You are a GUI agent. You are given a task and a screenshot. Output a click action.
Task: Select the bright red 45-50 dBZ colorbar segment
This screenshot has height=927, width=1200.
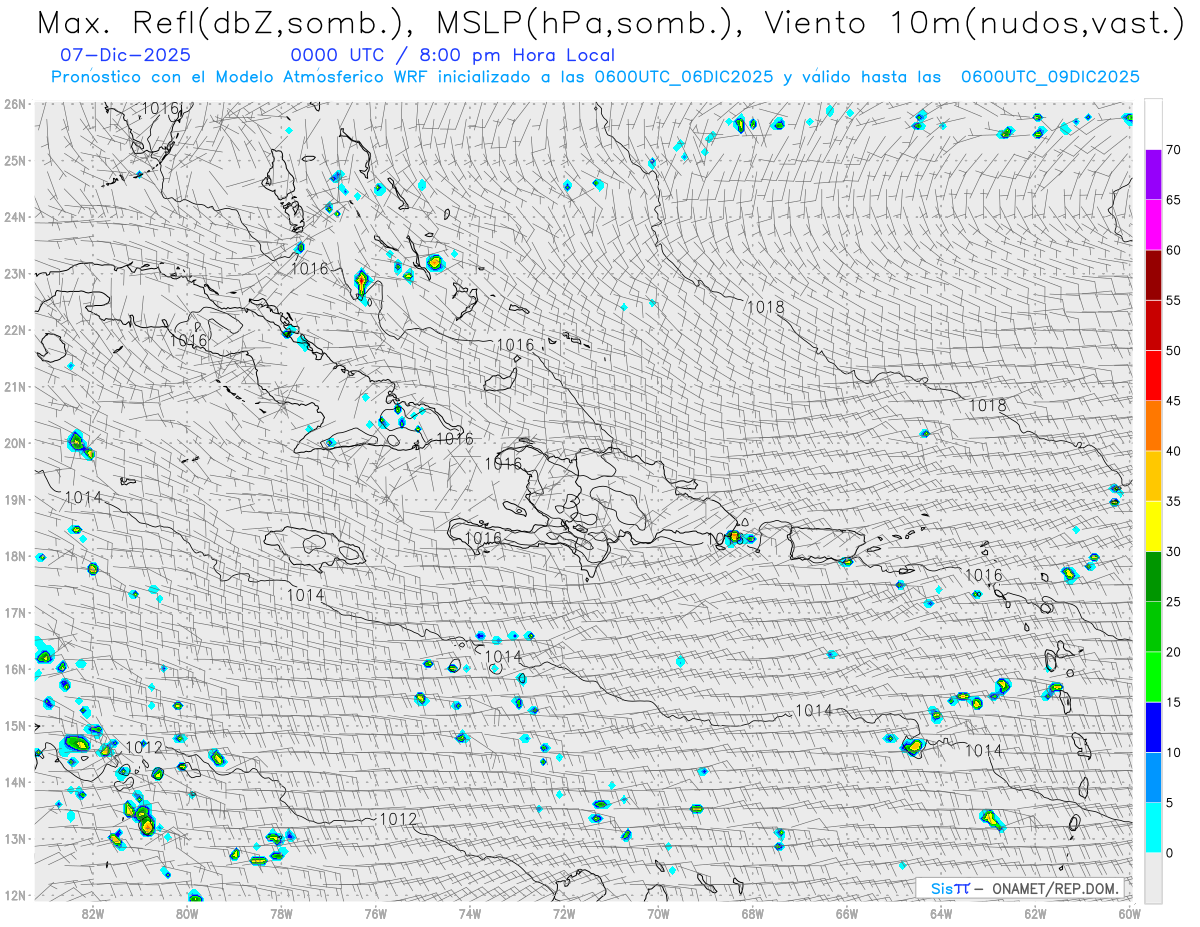[x=1154, y=375]
